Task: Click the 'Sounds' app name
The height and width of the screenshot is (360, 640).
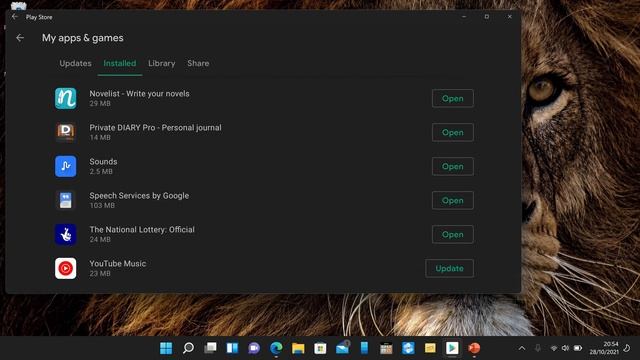Action: [x=103, y=161]
